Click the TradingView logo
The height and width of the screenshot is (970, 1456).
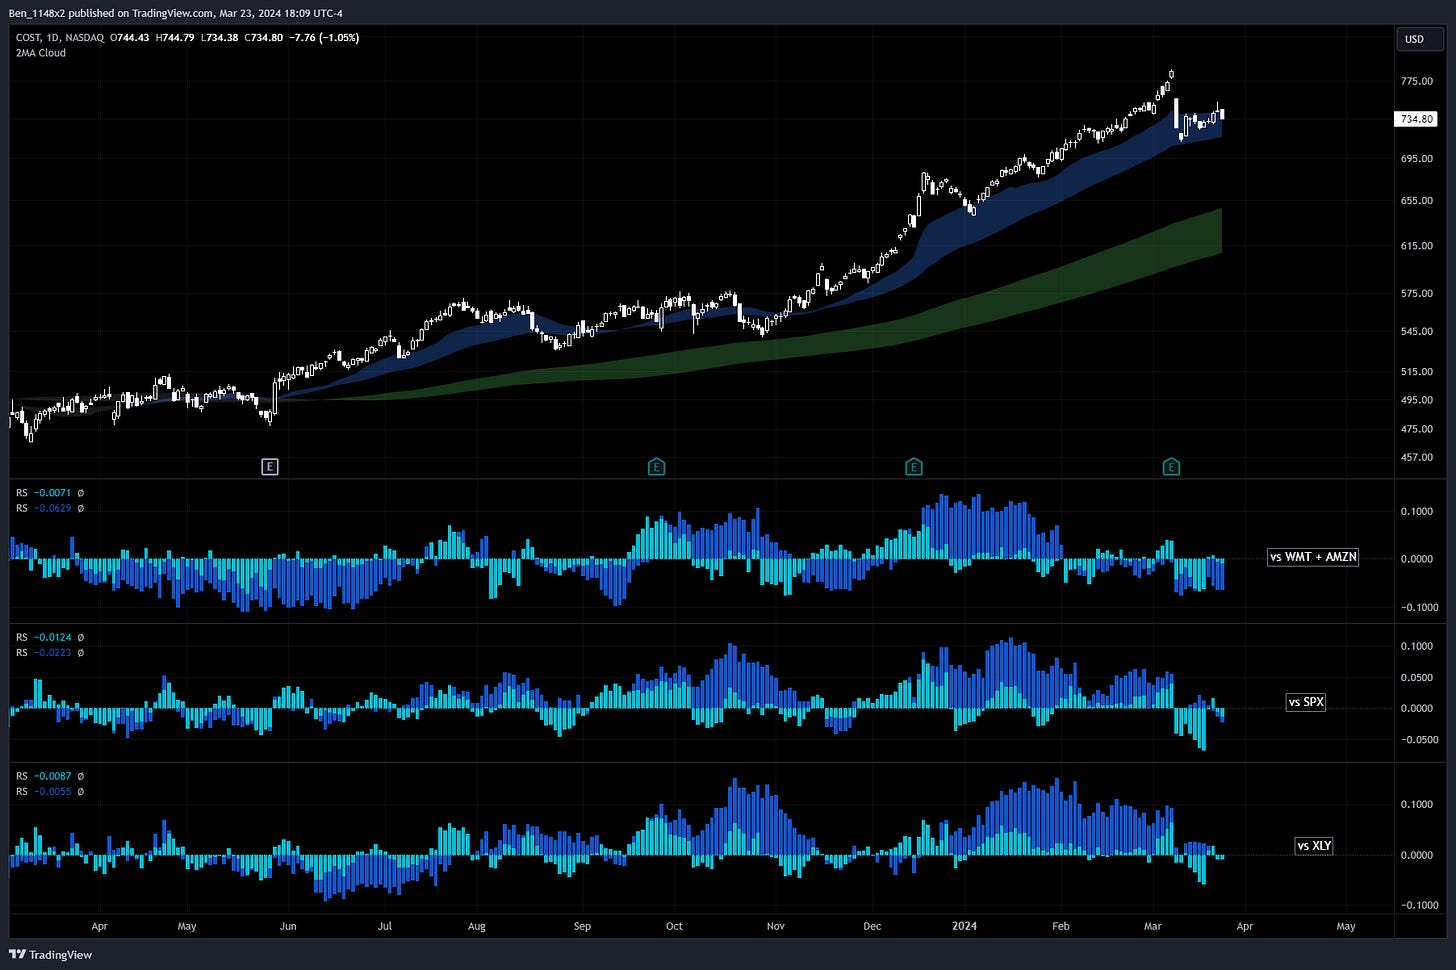pos(51,954)
